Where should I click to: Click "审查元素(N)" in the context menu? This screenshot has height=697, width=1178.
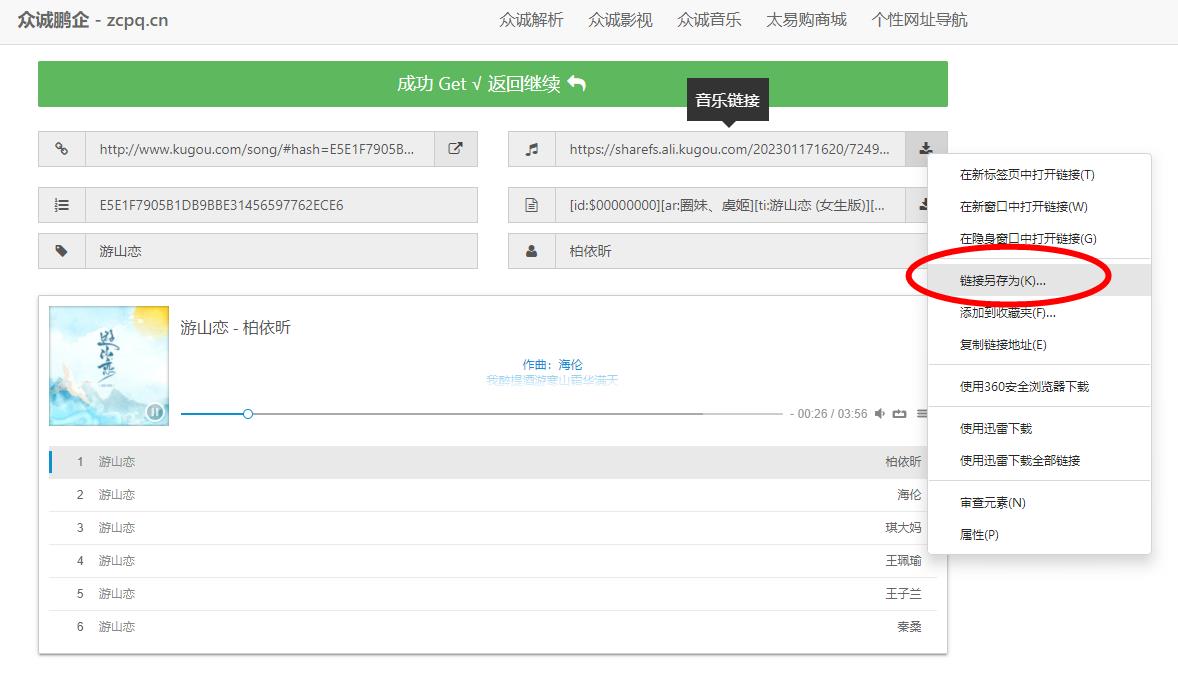(992, 503)
